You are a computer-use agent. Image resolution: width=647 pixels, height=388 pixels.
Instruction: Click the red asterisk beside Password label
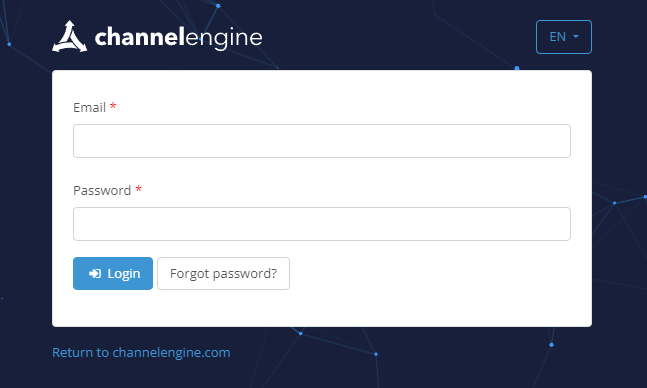(x=139, y=189)
